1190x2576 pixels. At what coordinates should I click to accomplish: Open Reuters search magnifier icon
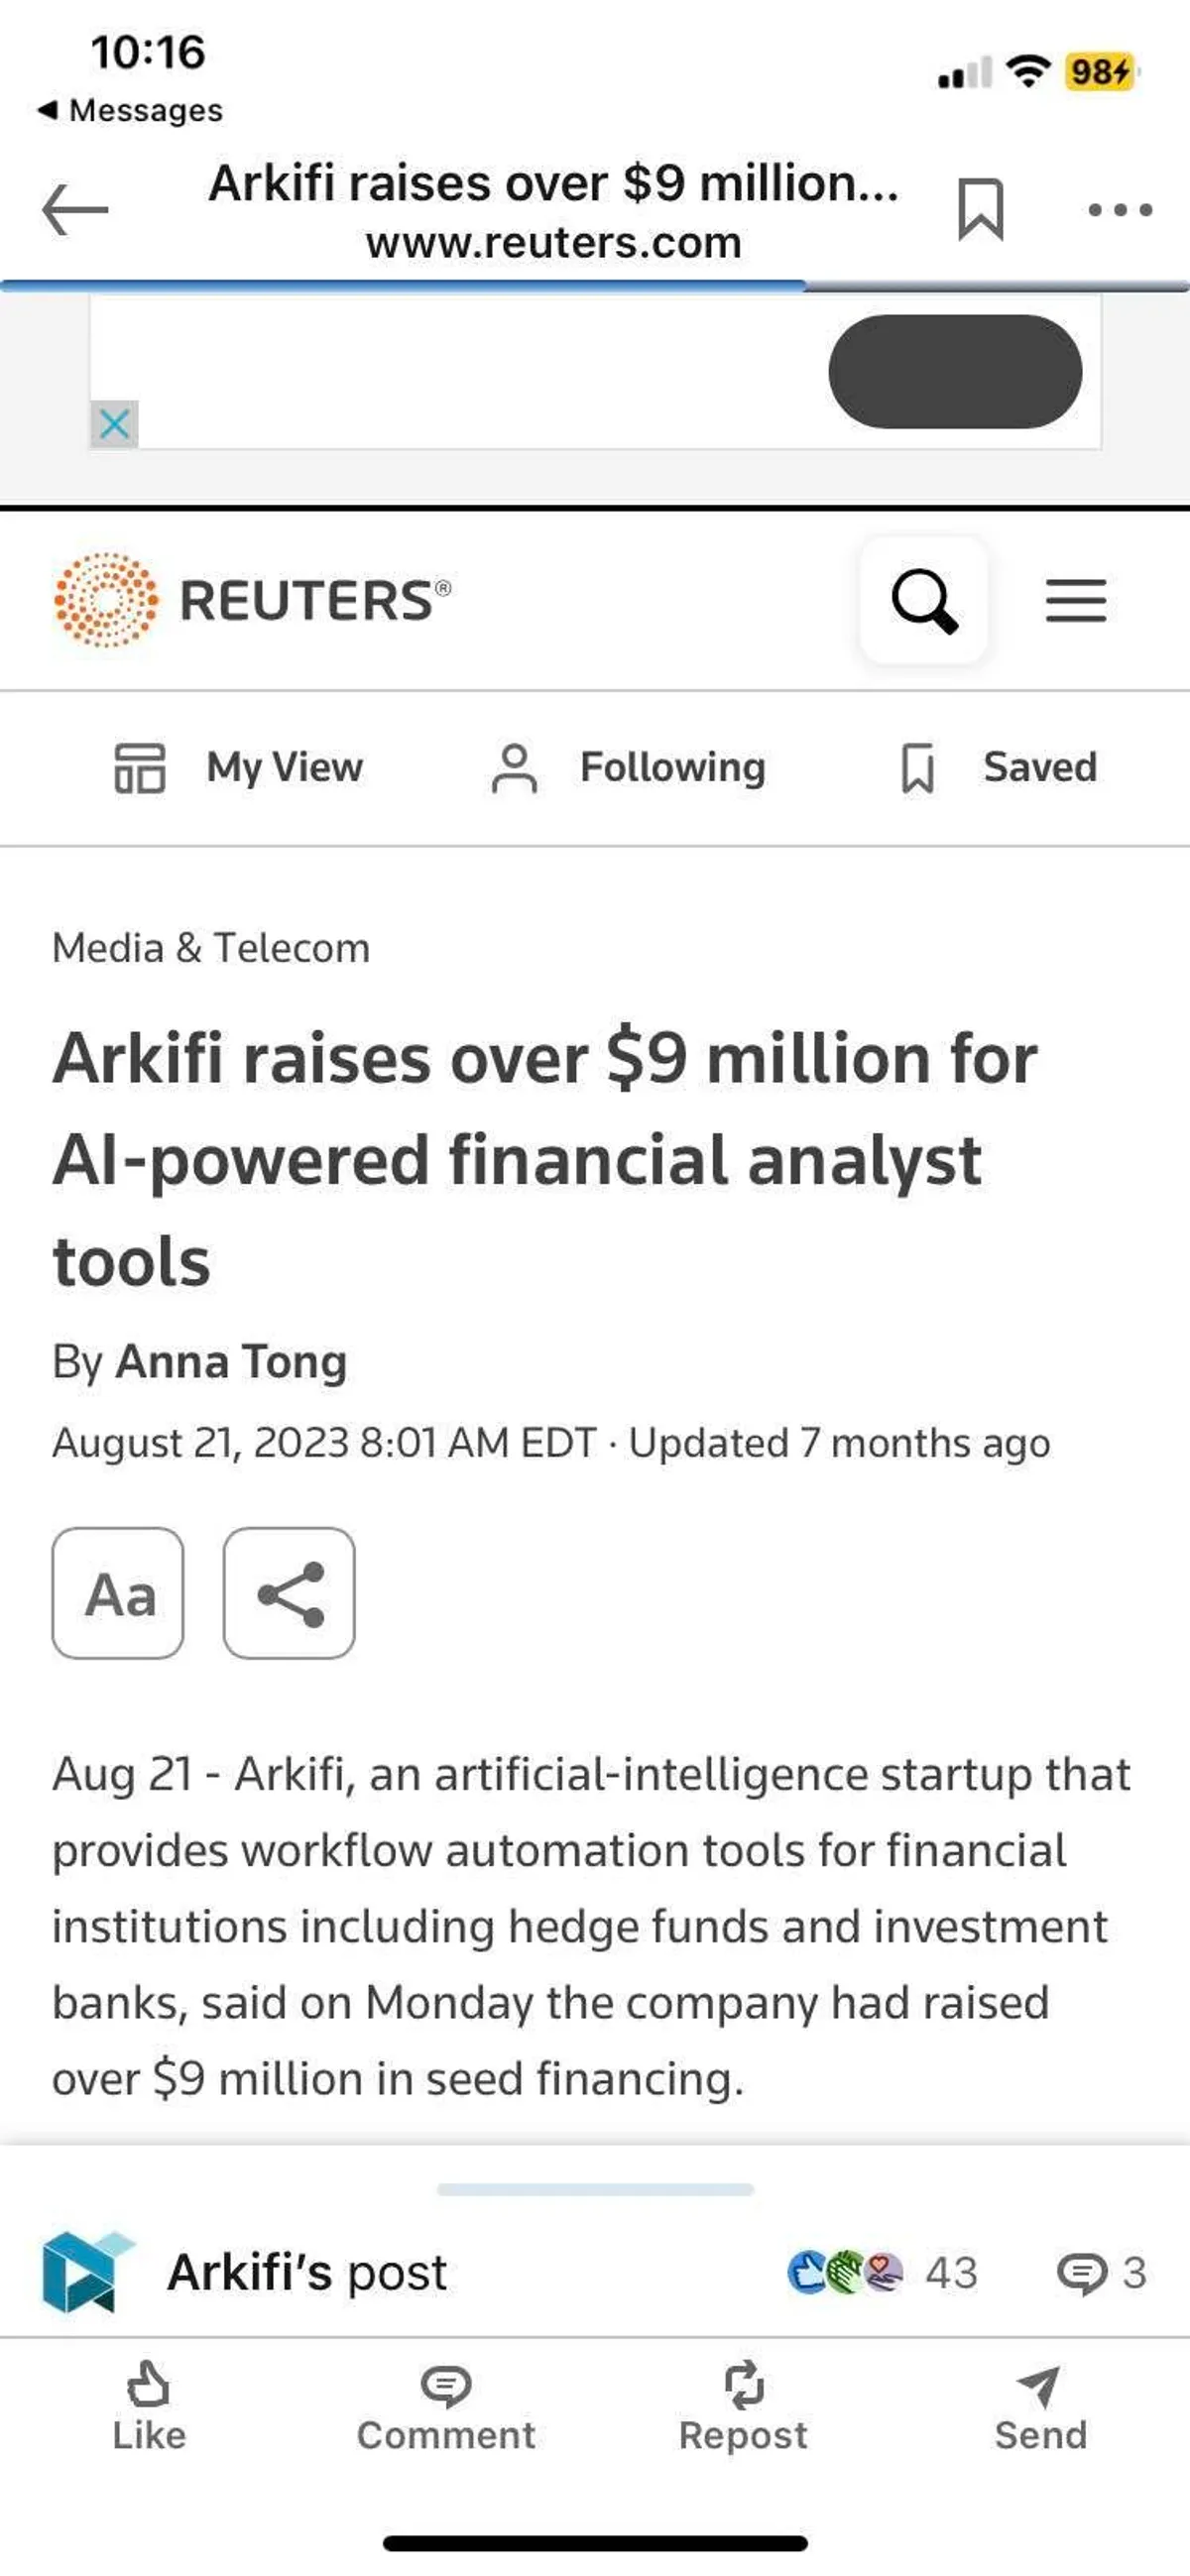(924, 601)
